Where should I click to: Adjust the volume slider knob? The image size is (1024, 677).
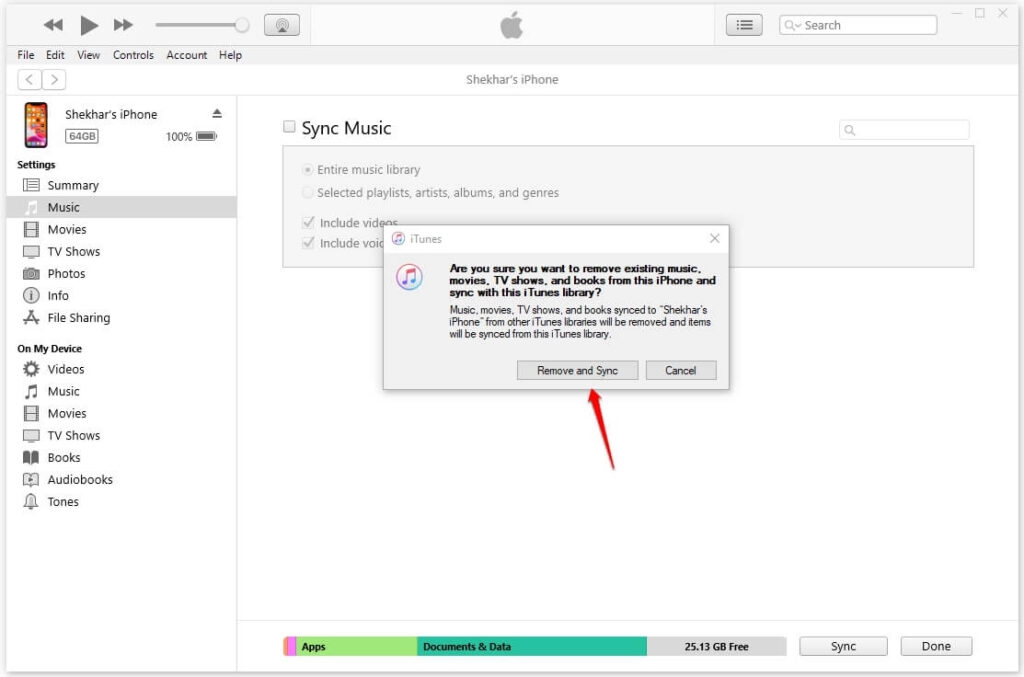point(242,25)
